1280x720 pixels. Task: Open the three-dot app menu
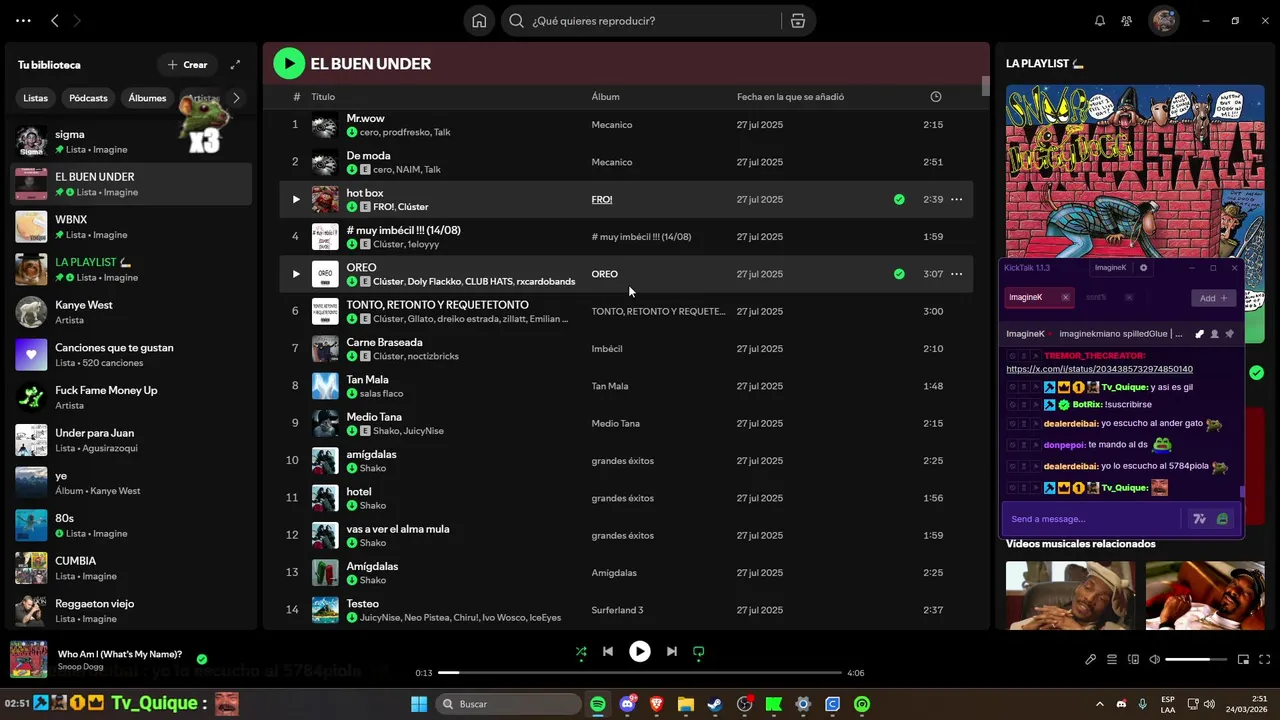(23, 21)
